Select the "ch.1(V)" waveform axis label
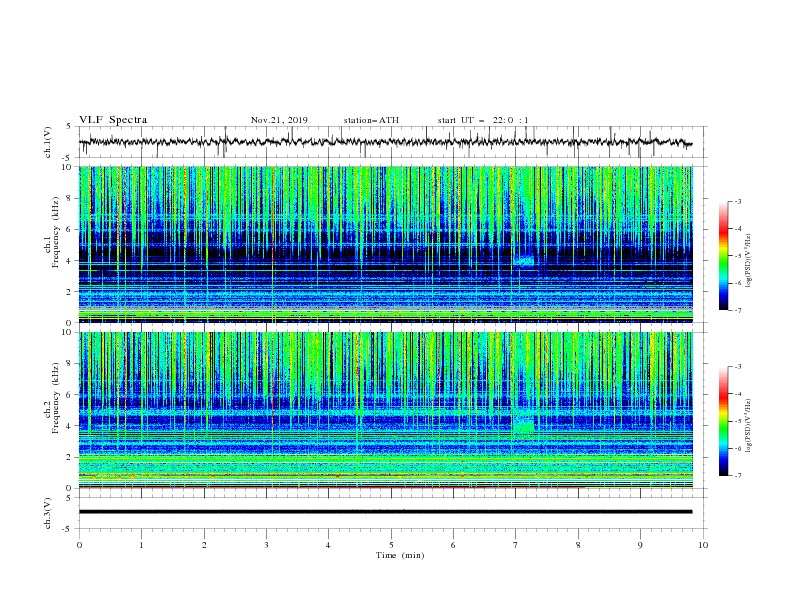The image size is (792, 612). (x=48, y=142)
